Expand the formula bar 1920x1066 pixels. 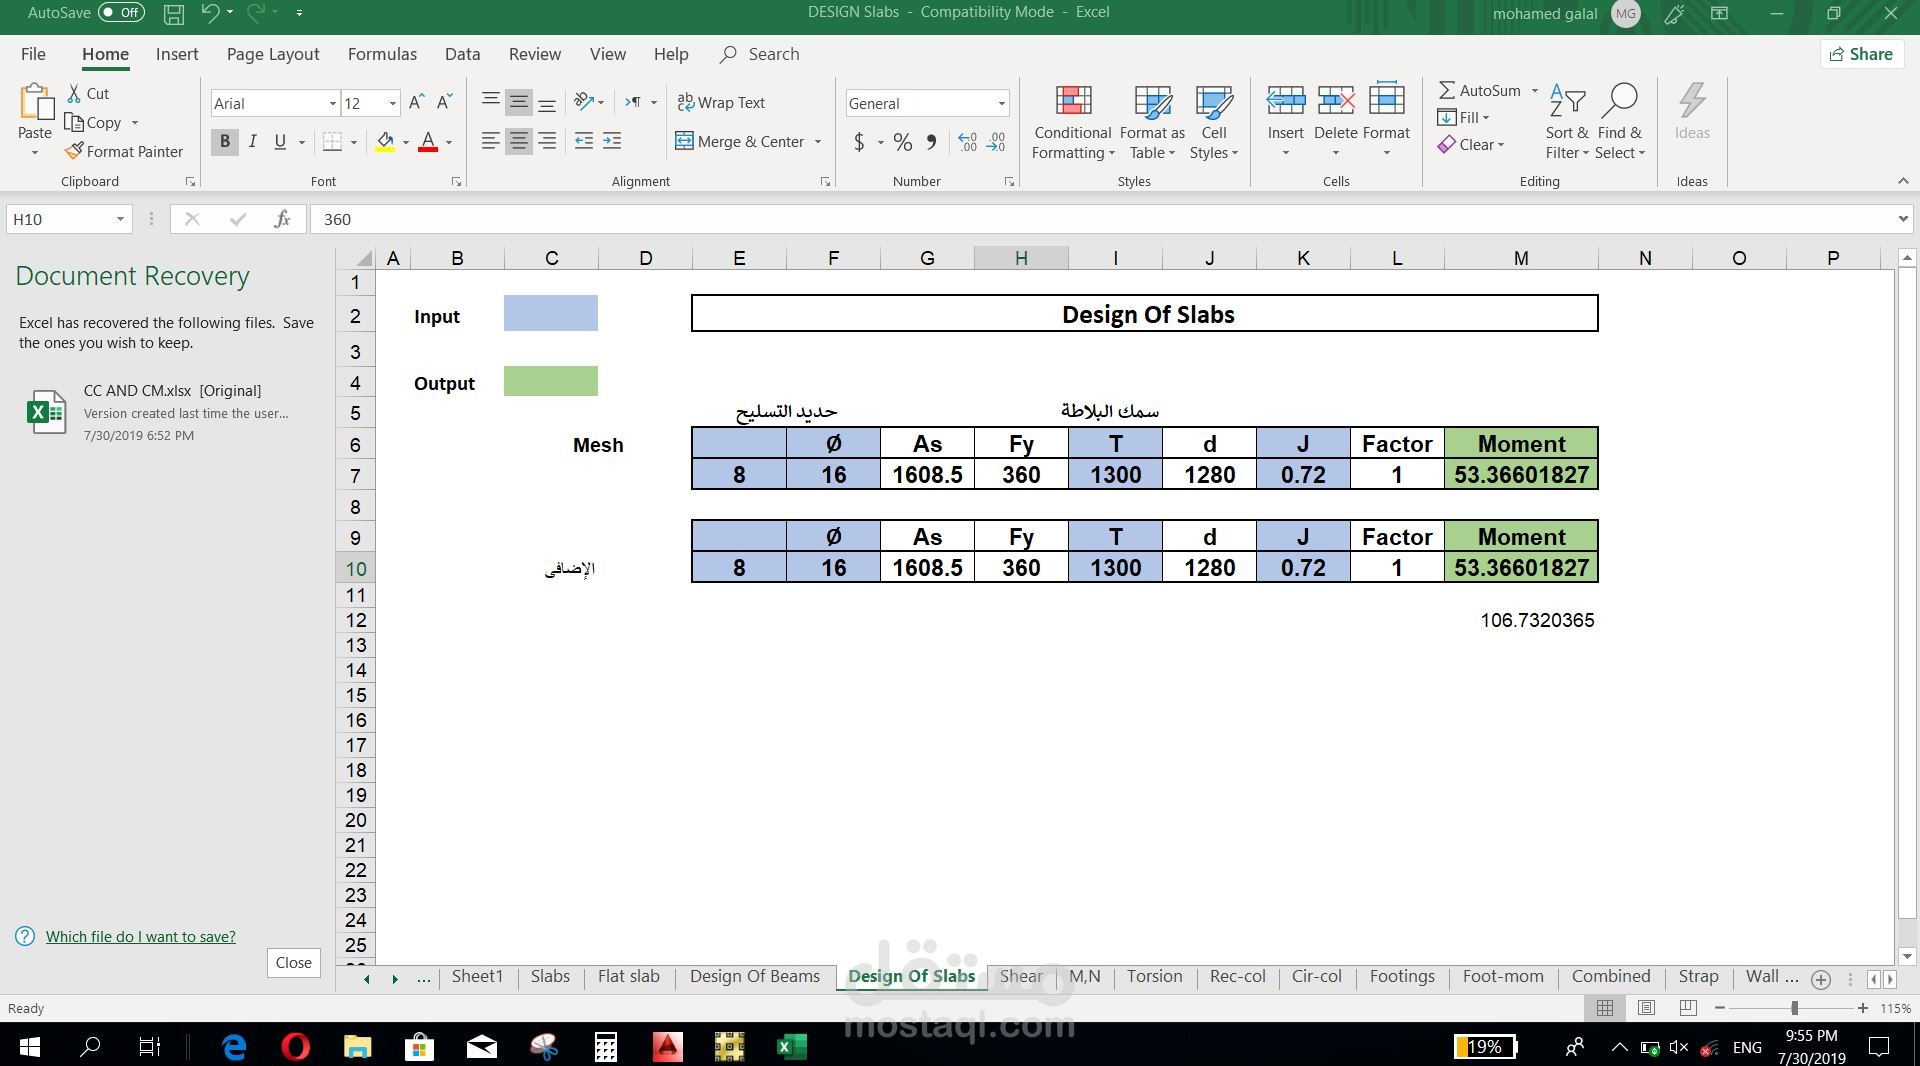pos(1903,219)
